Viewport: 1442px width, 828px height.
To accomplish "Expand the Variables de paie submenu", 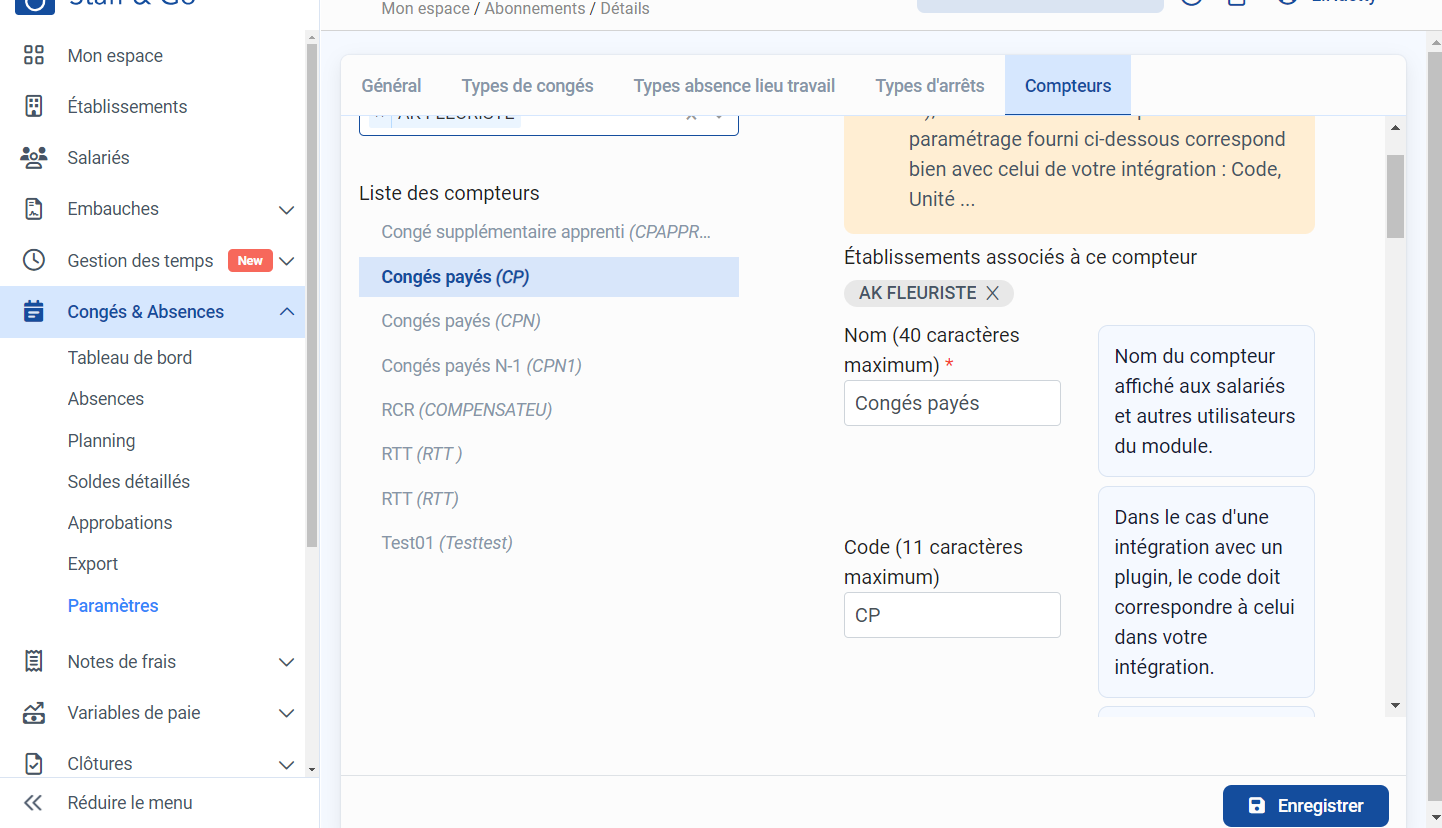I will [287, 713].
